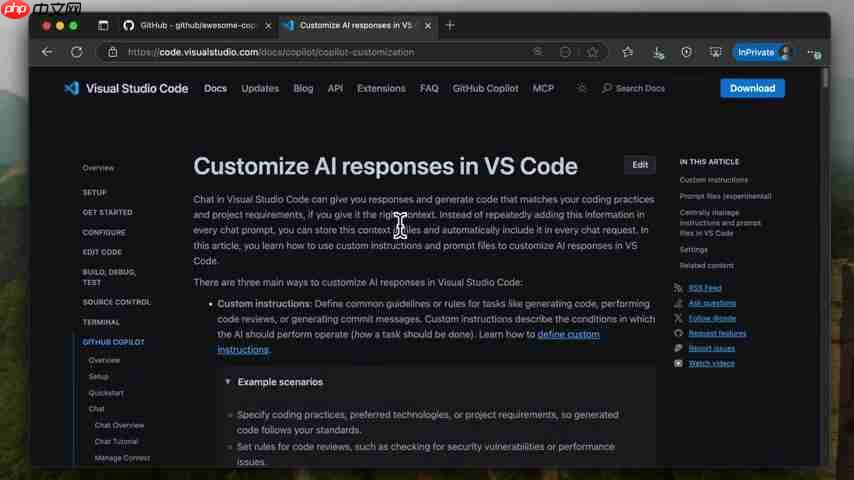Select the Customize AI responses tab
Viewport: 854px width, 480px height.
pyautogui.click(x=358, y=26)
